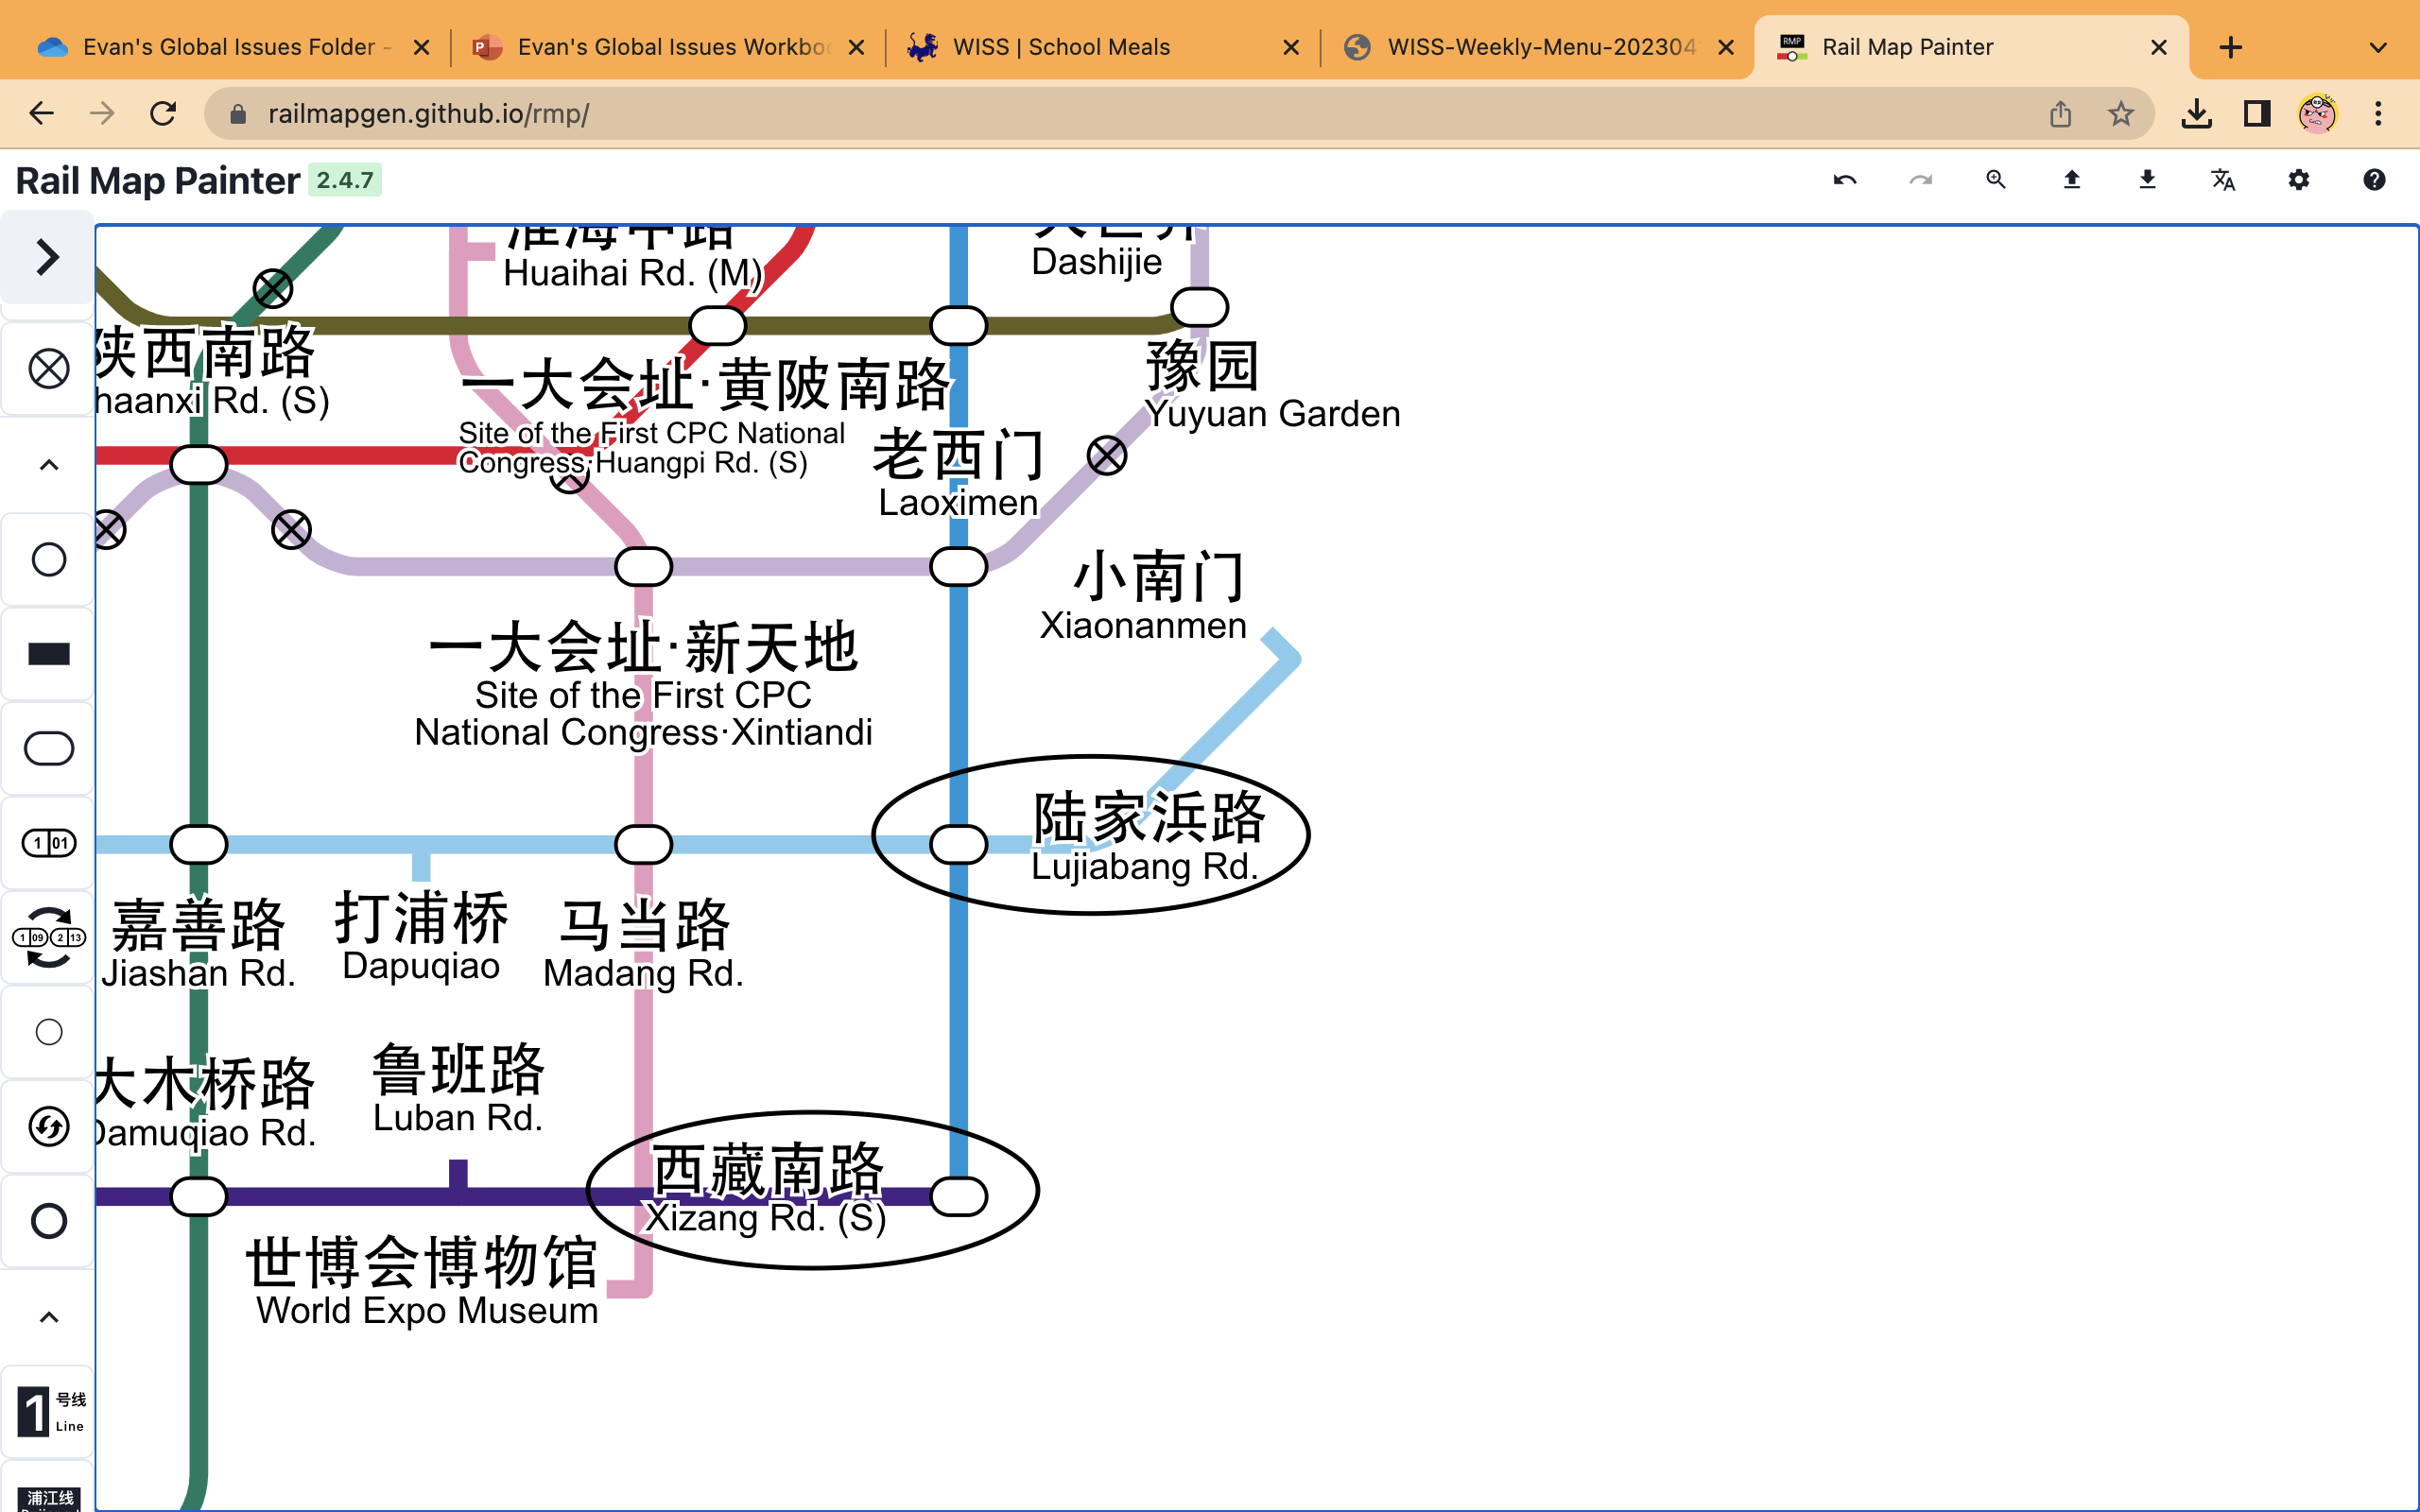The image size is (2420, 1512).
Task: Collapse the upper station tools section
Action: pyautogui.click(x=47, y=464)
